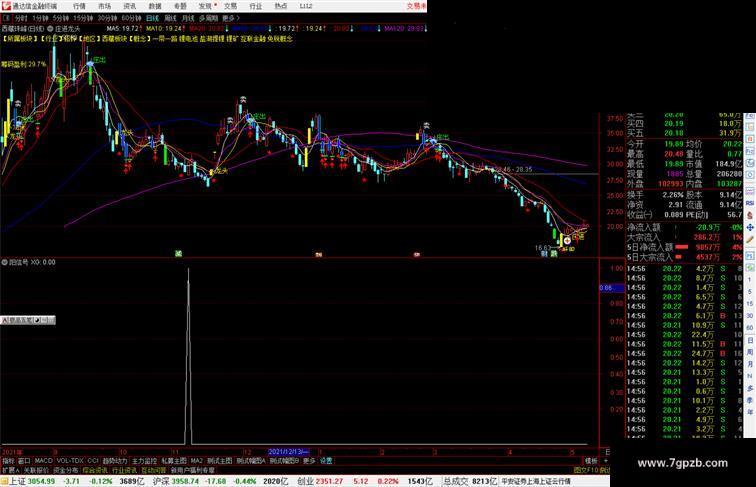Select the 30 minute shortcut in right sidebar
Screen dimensions: 756x487
[x=750, y=316]
